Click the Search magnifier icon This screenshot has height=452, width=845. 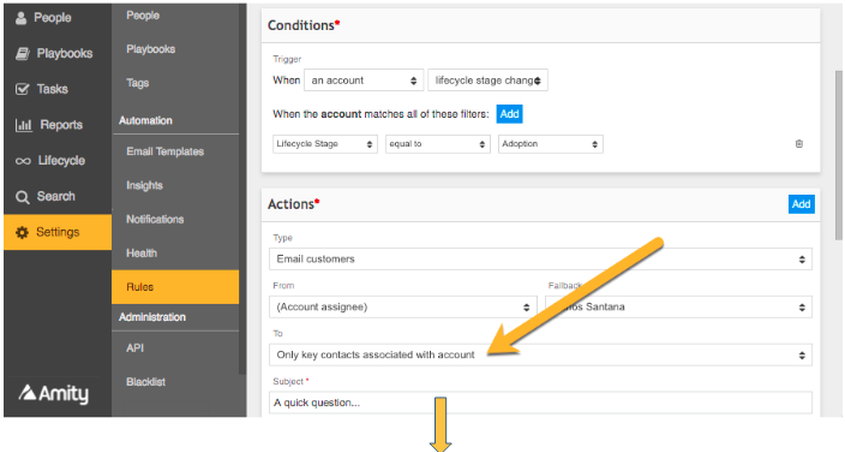click(x=22, y=197)
